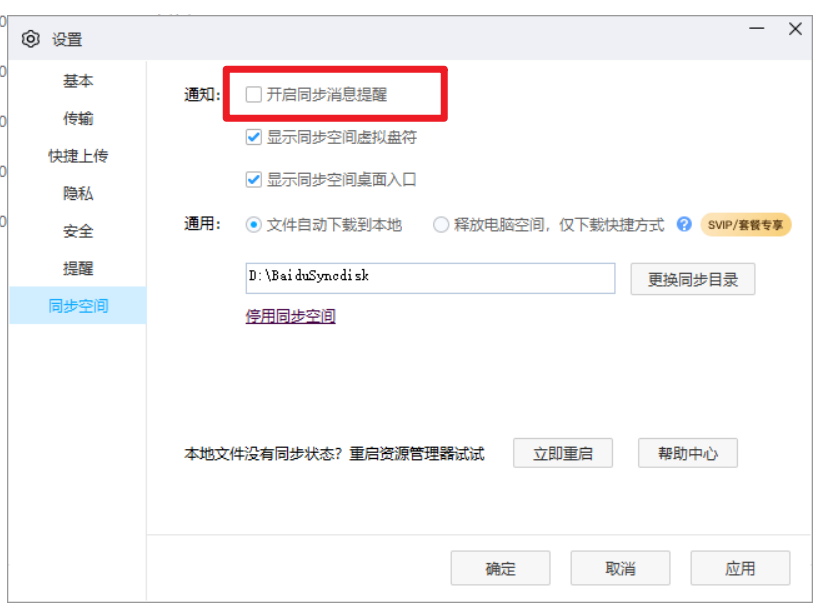This screenshot has width=816, height=603.
Task: Select the 同步空间 tab
Action: coord(78,305)
